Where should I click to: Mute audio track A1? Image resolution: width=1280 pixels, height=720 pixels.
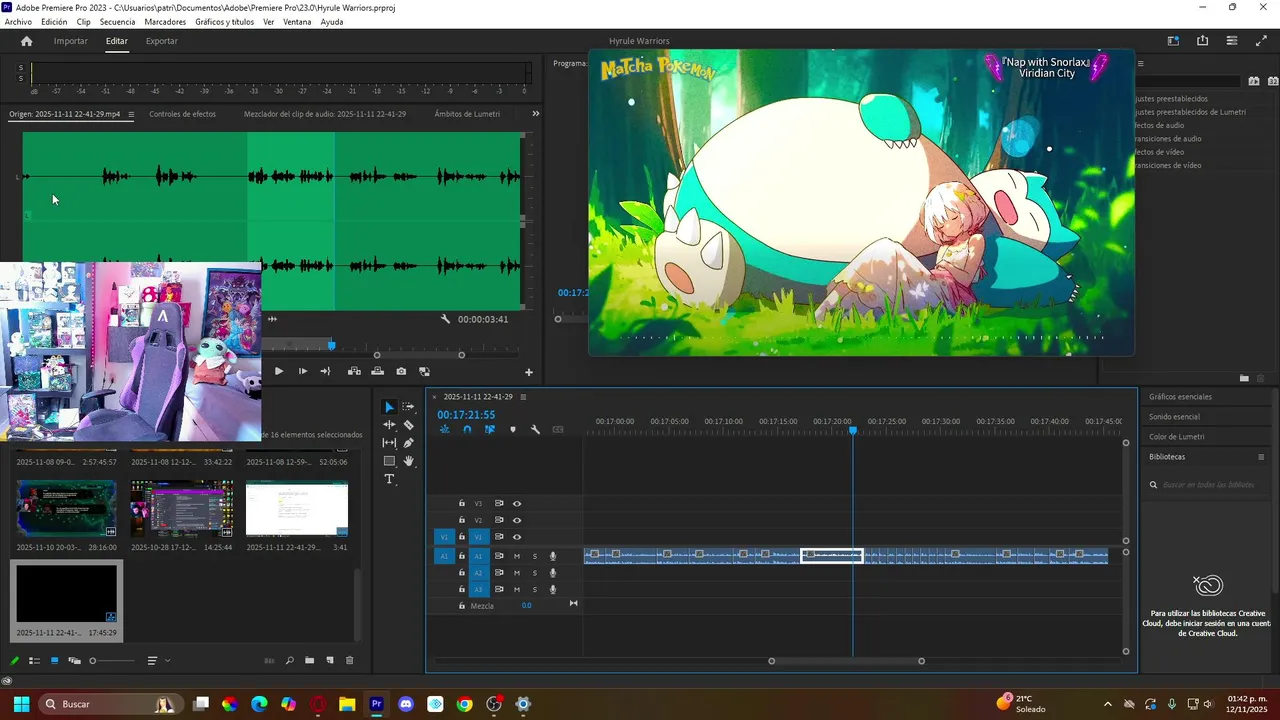coord(517,556)
